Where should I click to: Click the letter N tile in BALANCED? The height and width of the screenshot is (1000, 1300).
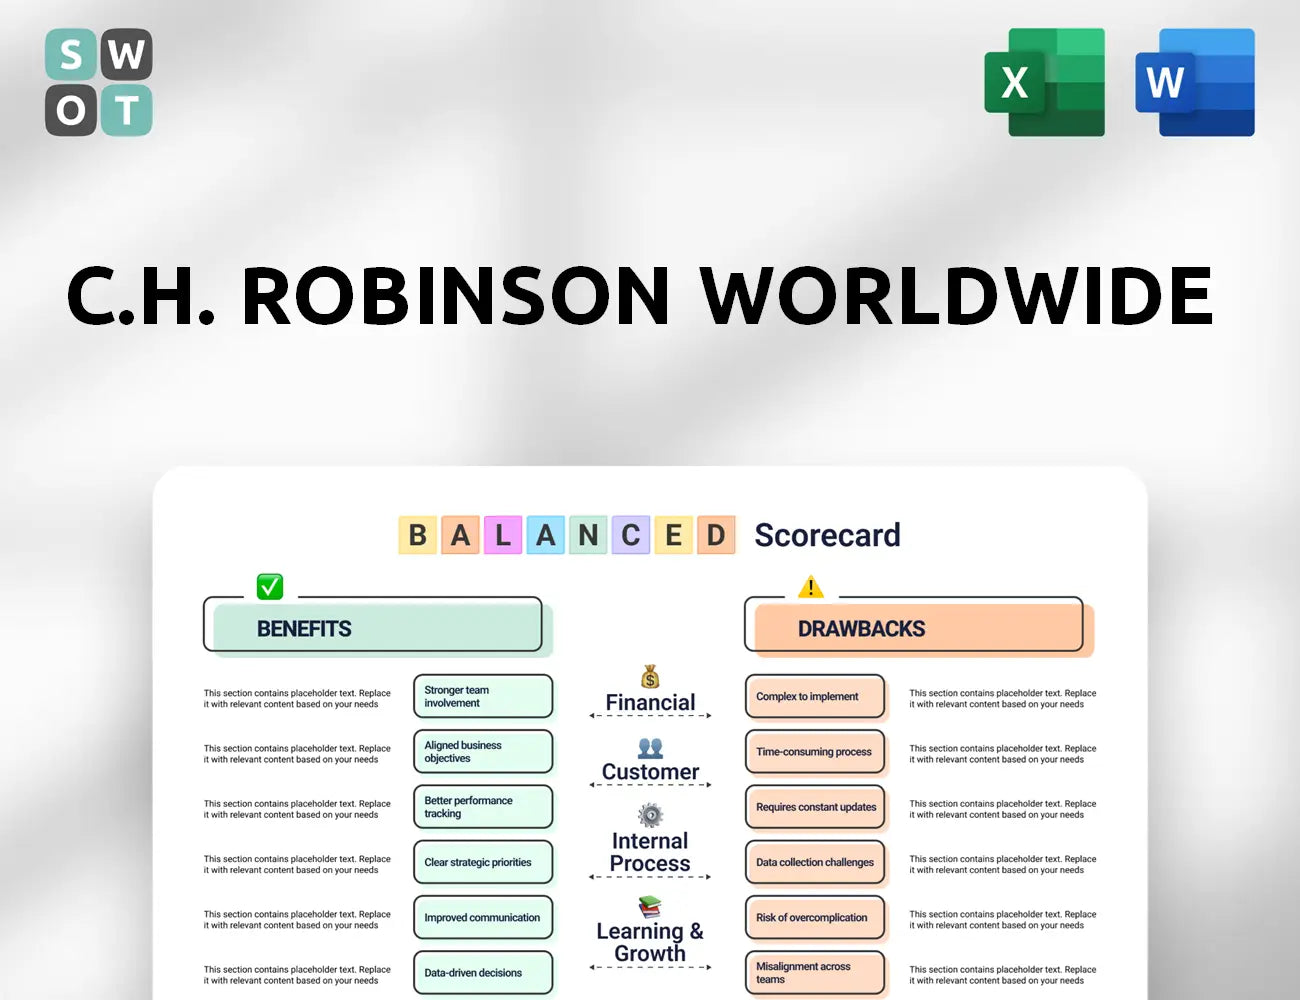(588, 536)
